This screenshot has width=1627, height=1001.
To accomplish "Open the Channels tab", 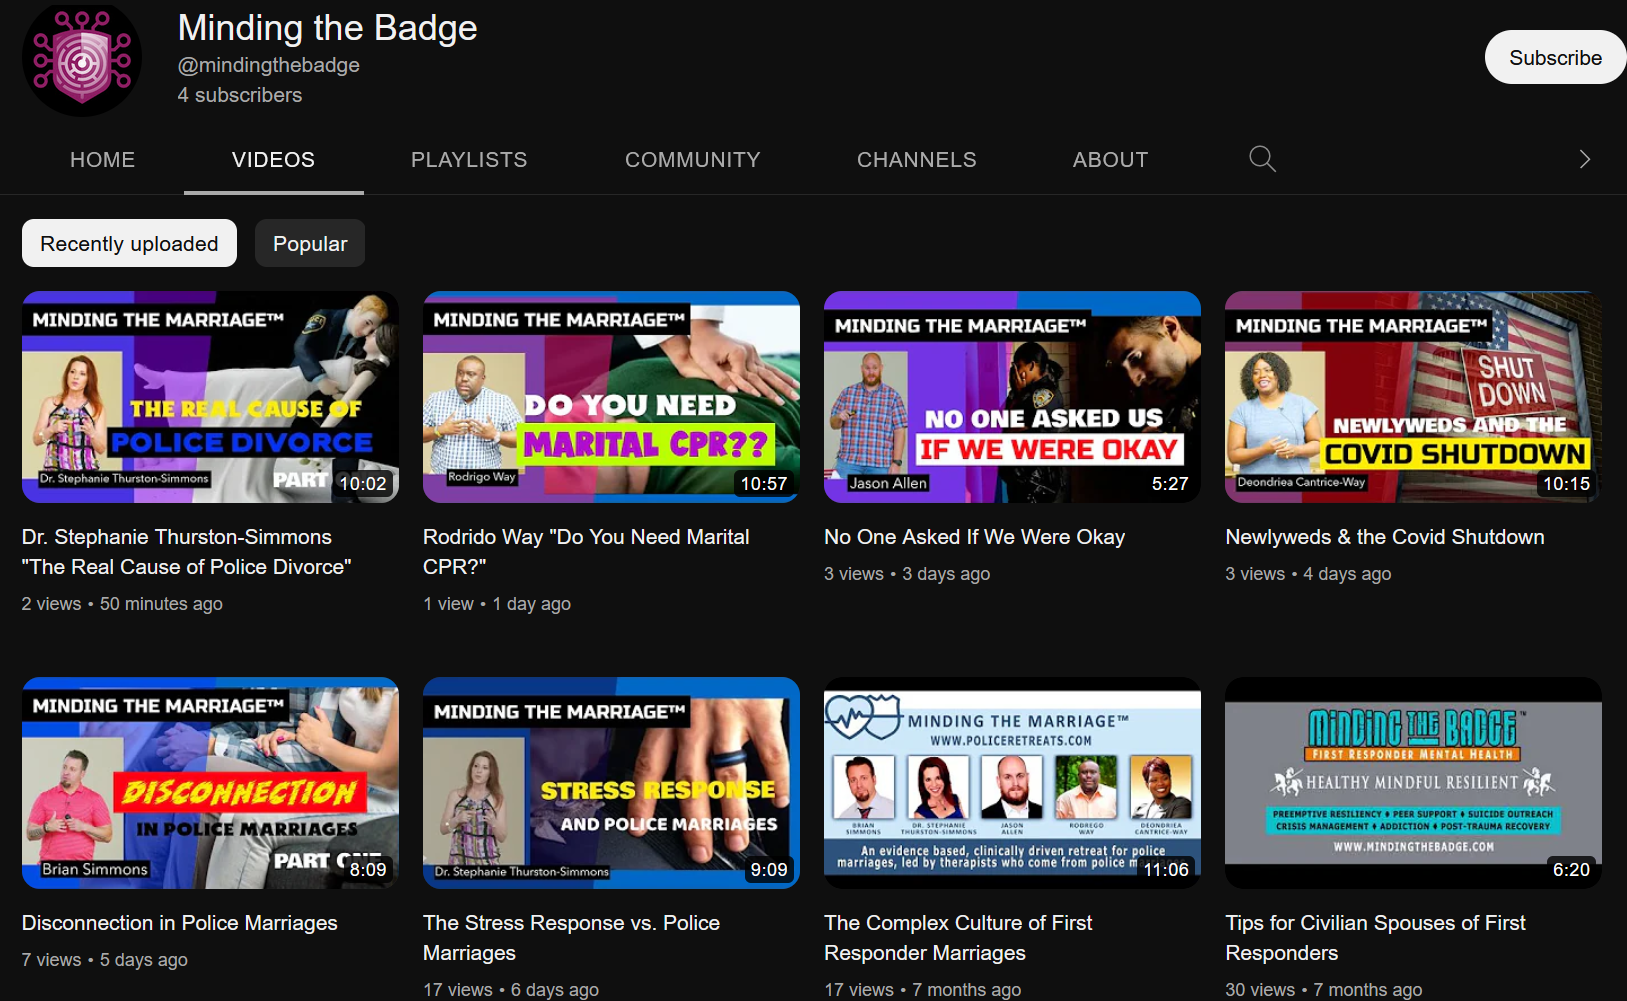I will coord(916,160).
